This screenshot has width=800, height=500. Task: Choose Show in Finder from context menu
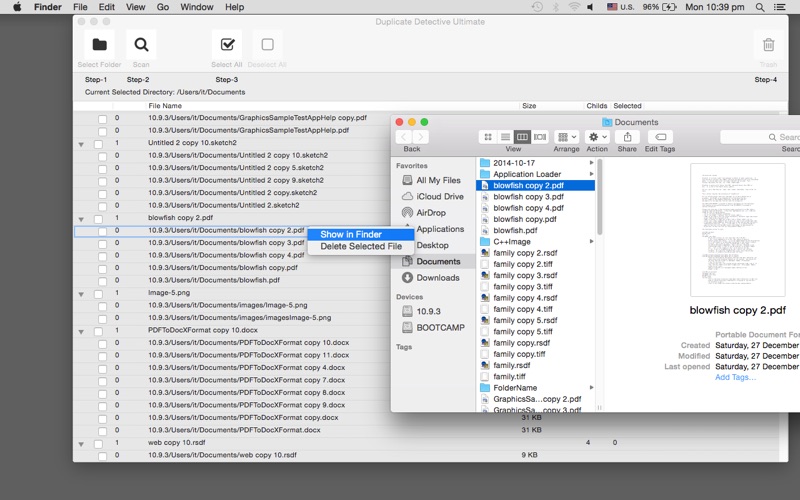point(361,234)
